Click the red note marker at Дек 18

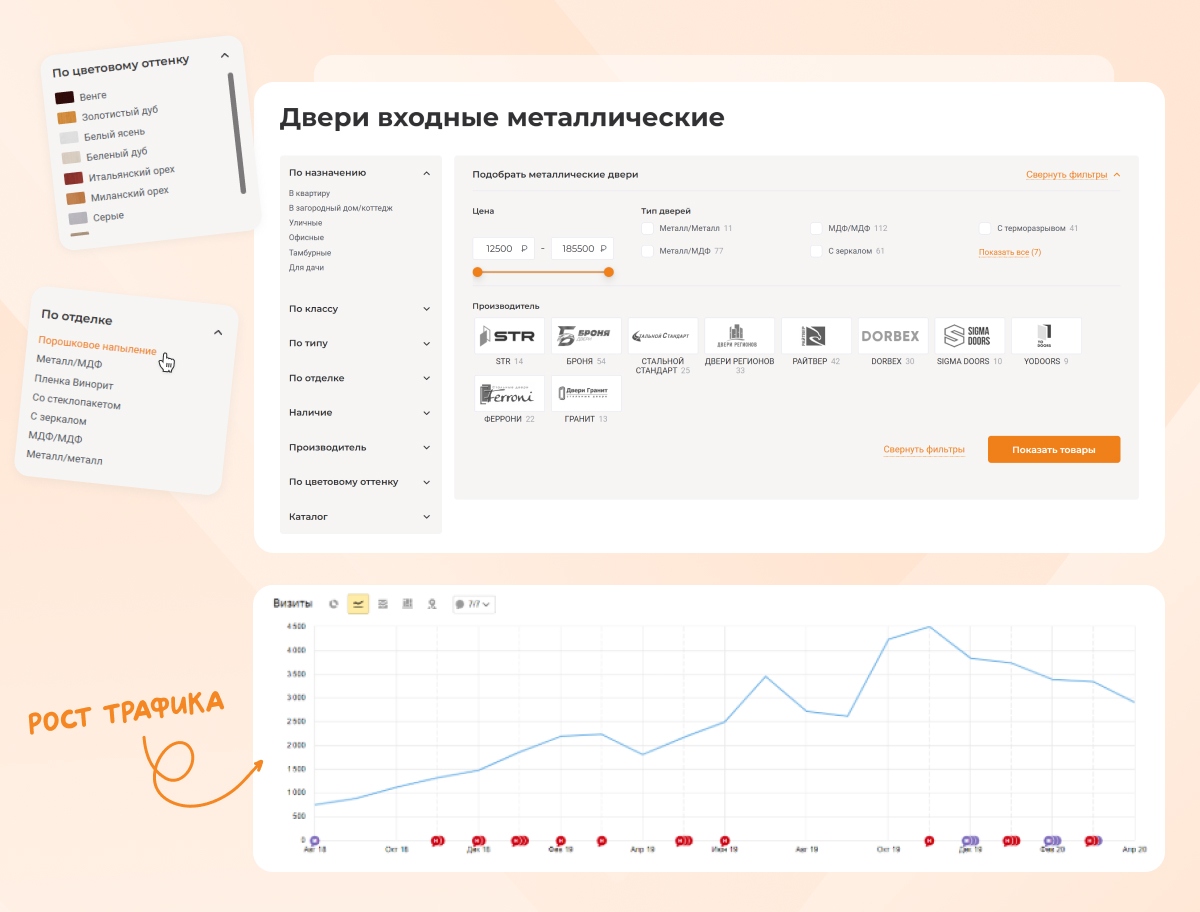point(478,841)
